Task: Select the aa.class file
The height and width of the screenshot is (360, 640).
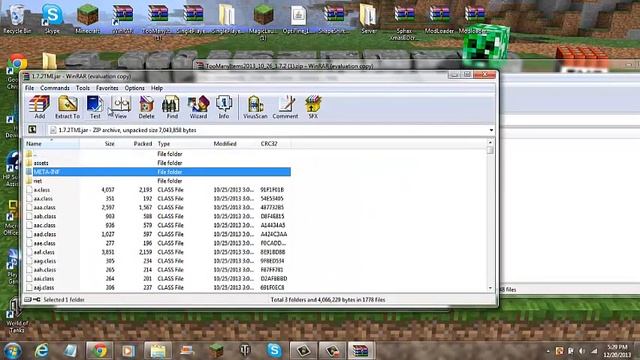Action: (158, 198)
